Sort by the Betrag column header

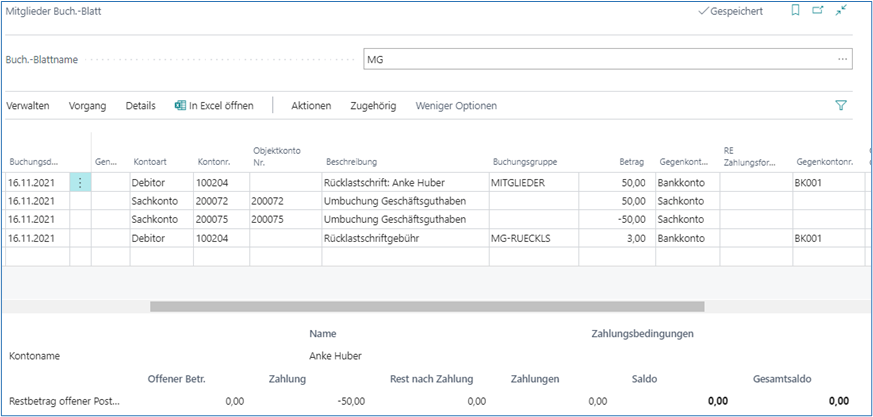click(632, 161)
